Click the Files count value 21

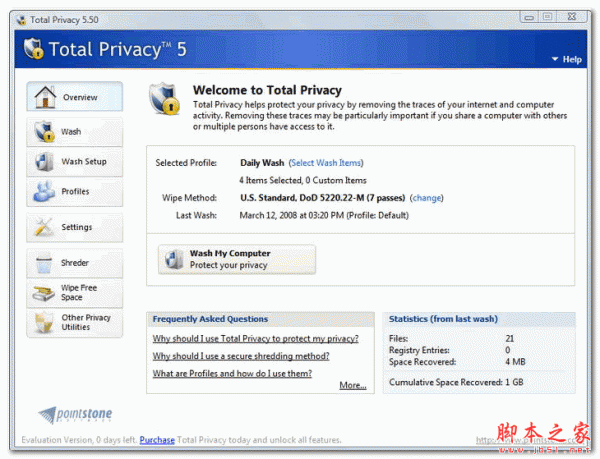510,339
